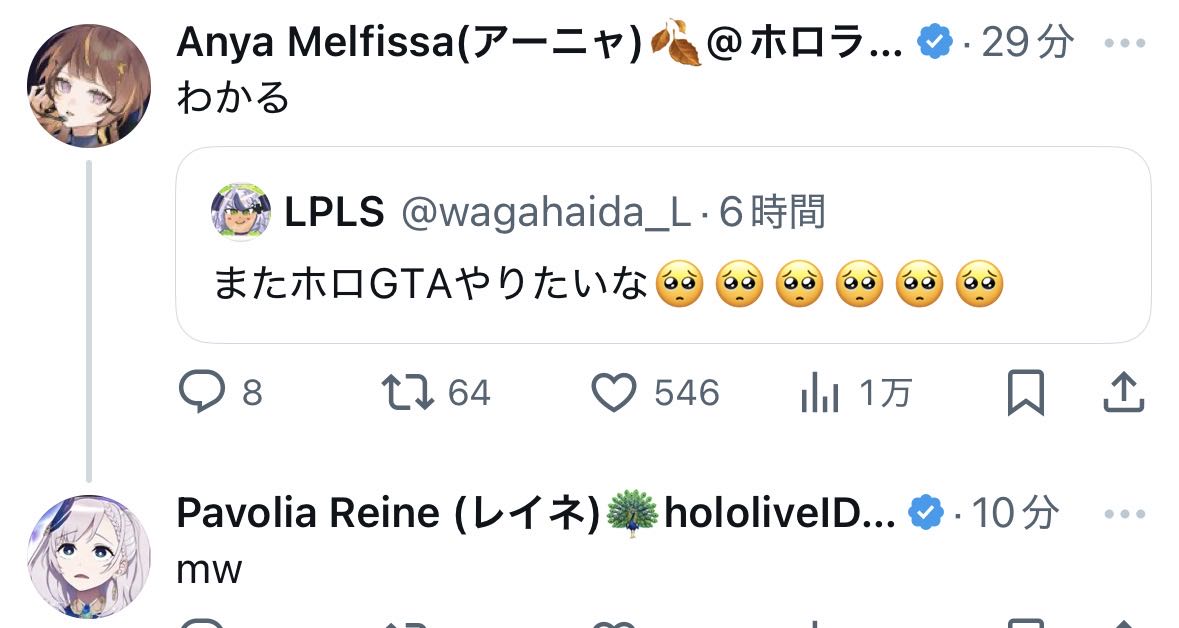Share Anya Melfissa's tweet via share icon
The image size is (1179, 628).
coord(1123,392)
